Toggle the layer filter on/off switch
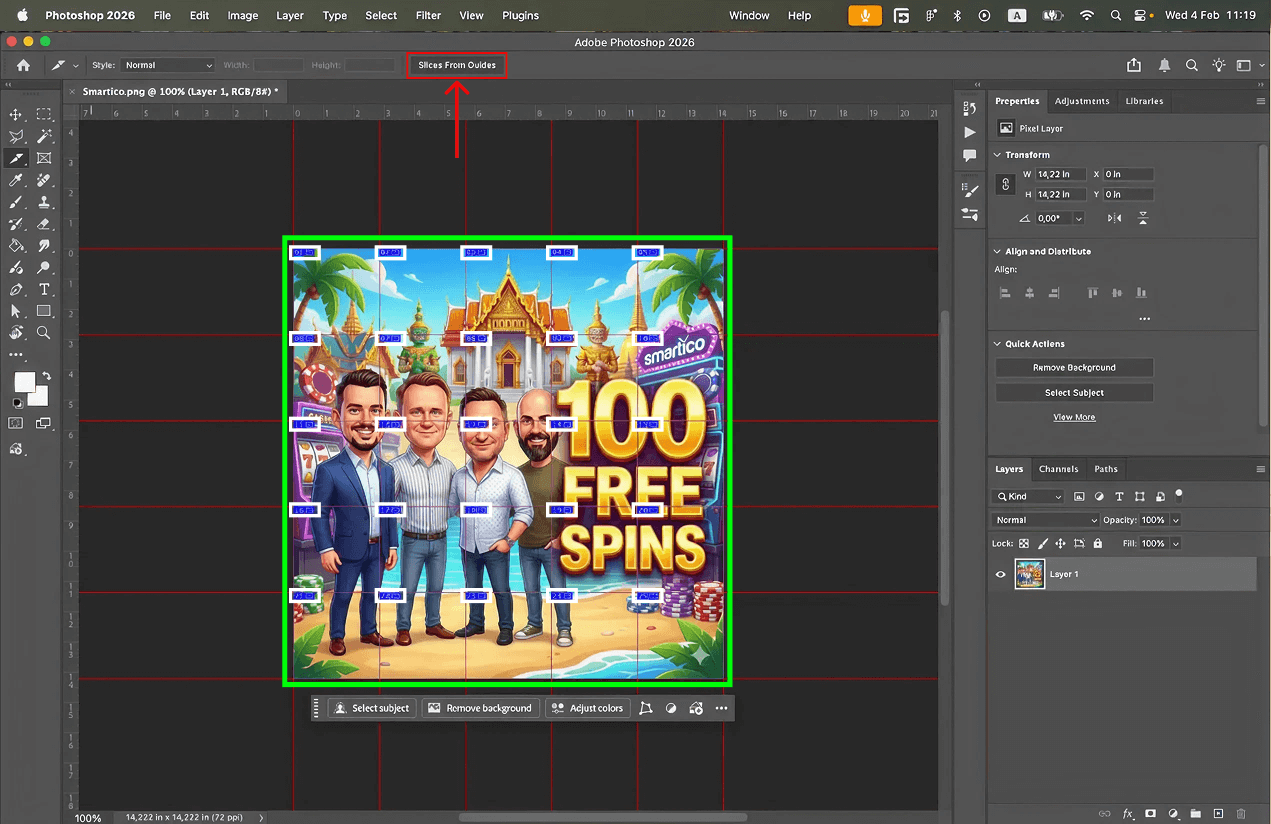Image resolution: width=1271 pixels, height=824 pixels. point(1179,494)
